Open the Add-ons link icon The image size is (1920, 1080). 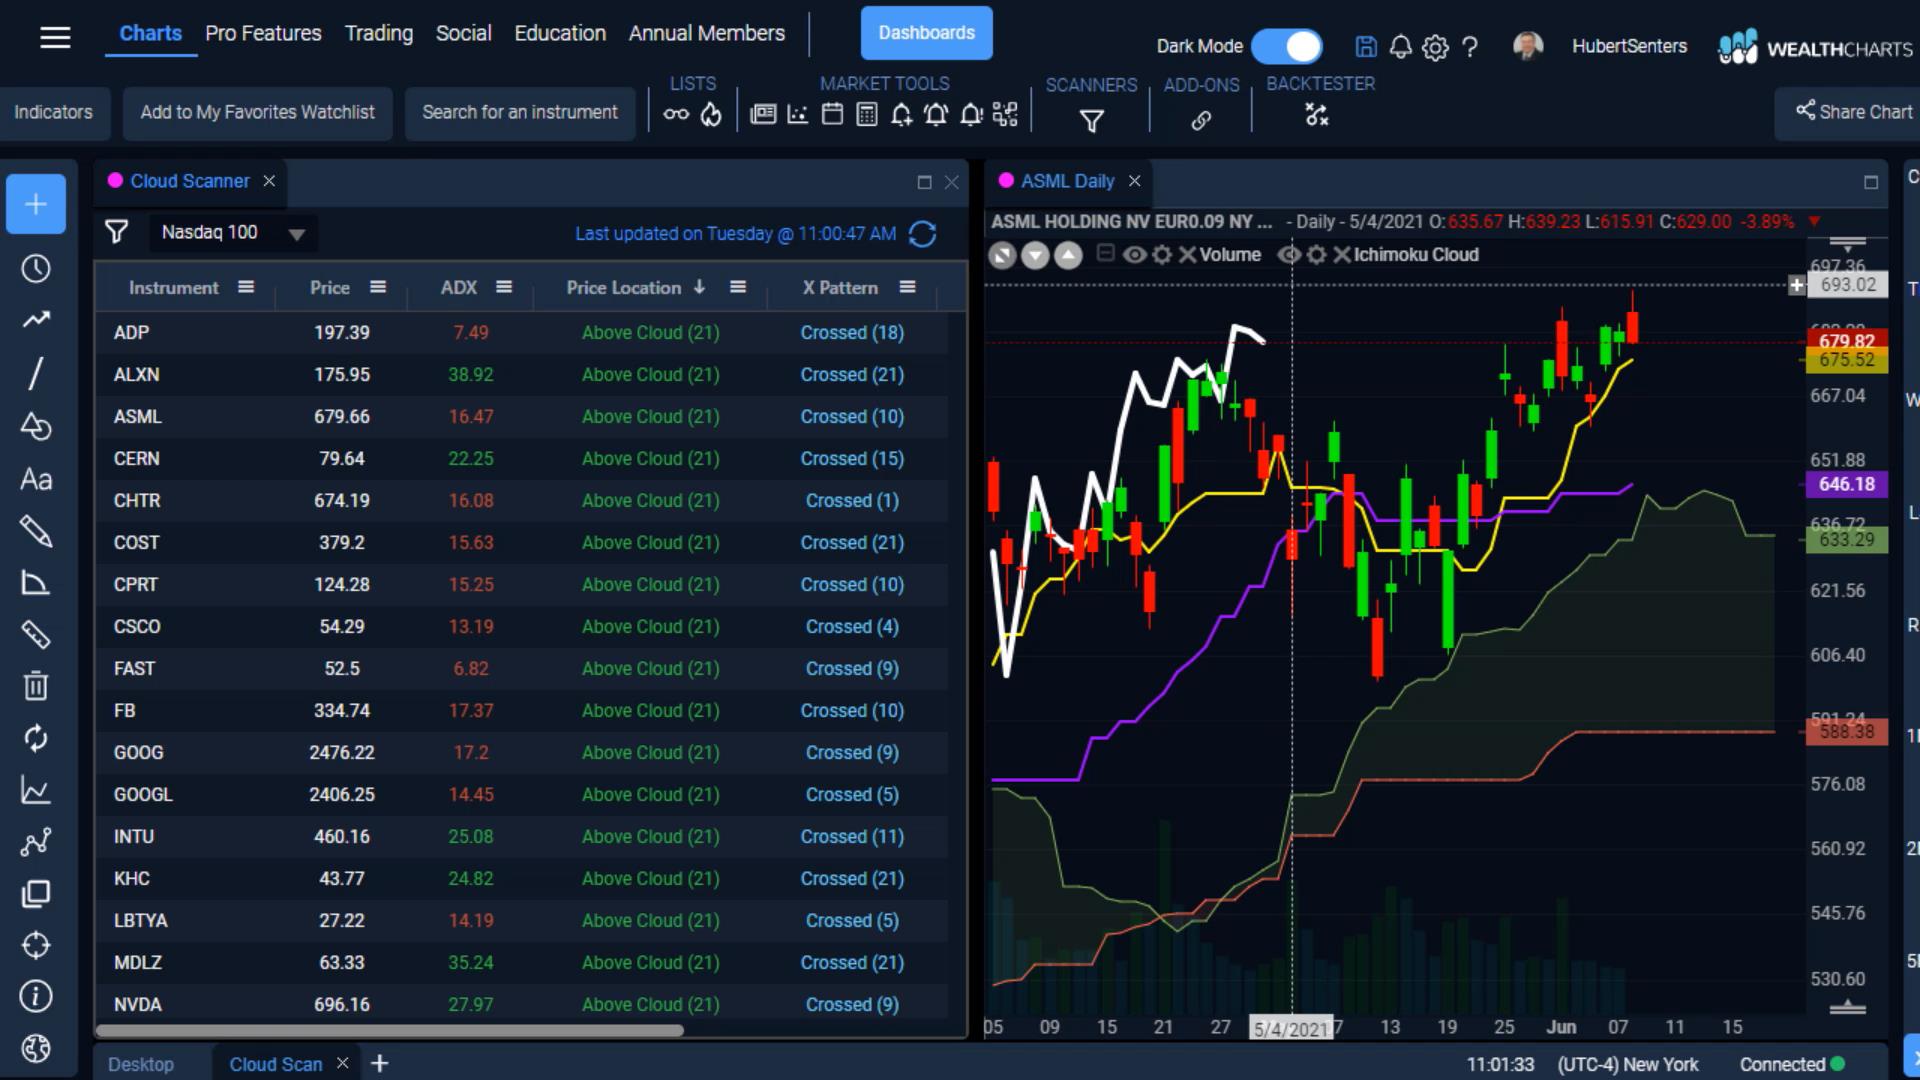click(x=1201, y=121)
